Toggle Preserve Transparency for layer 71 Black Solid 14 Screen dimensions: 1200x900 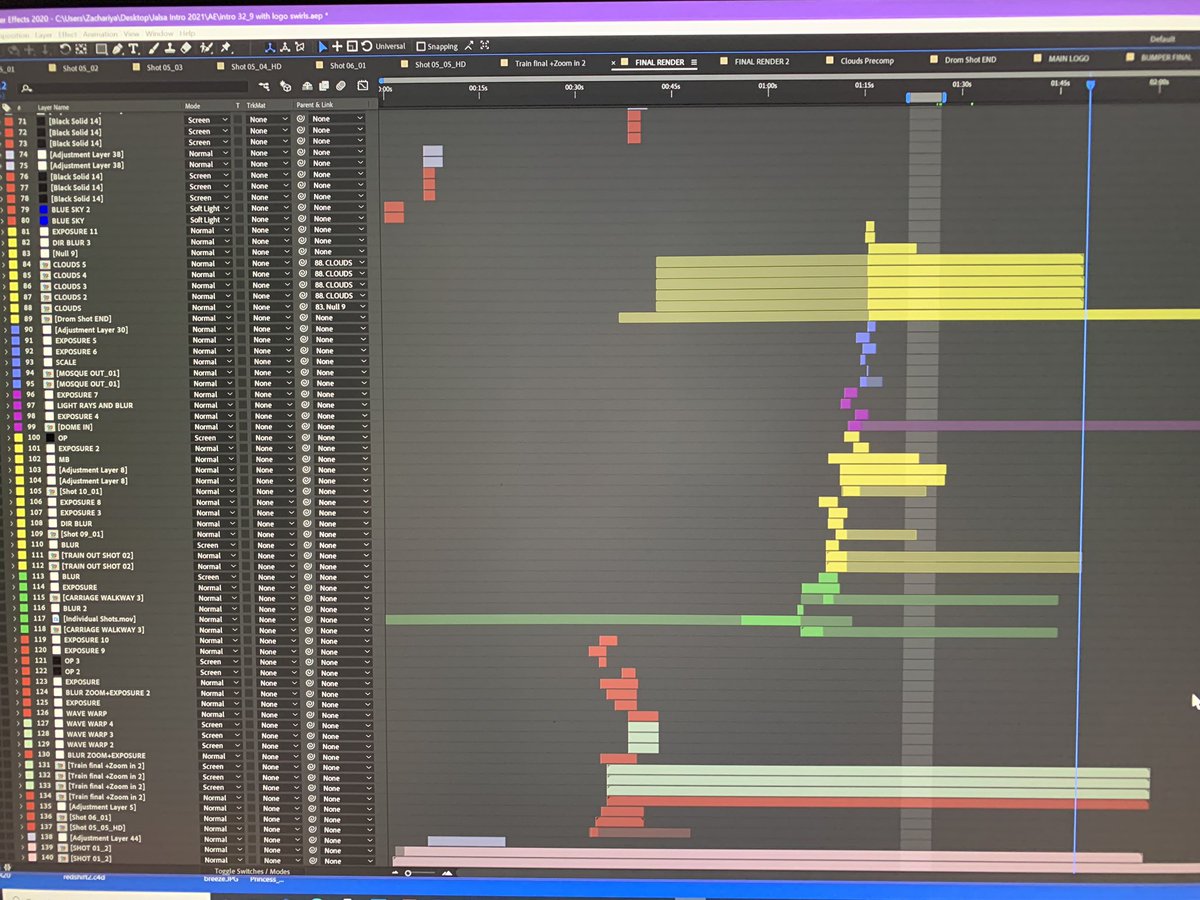239,120
